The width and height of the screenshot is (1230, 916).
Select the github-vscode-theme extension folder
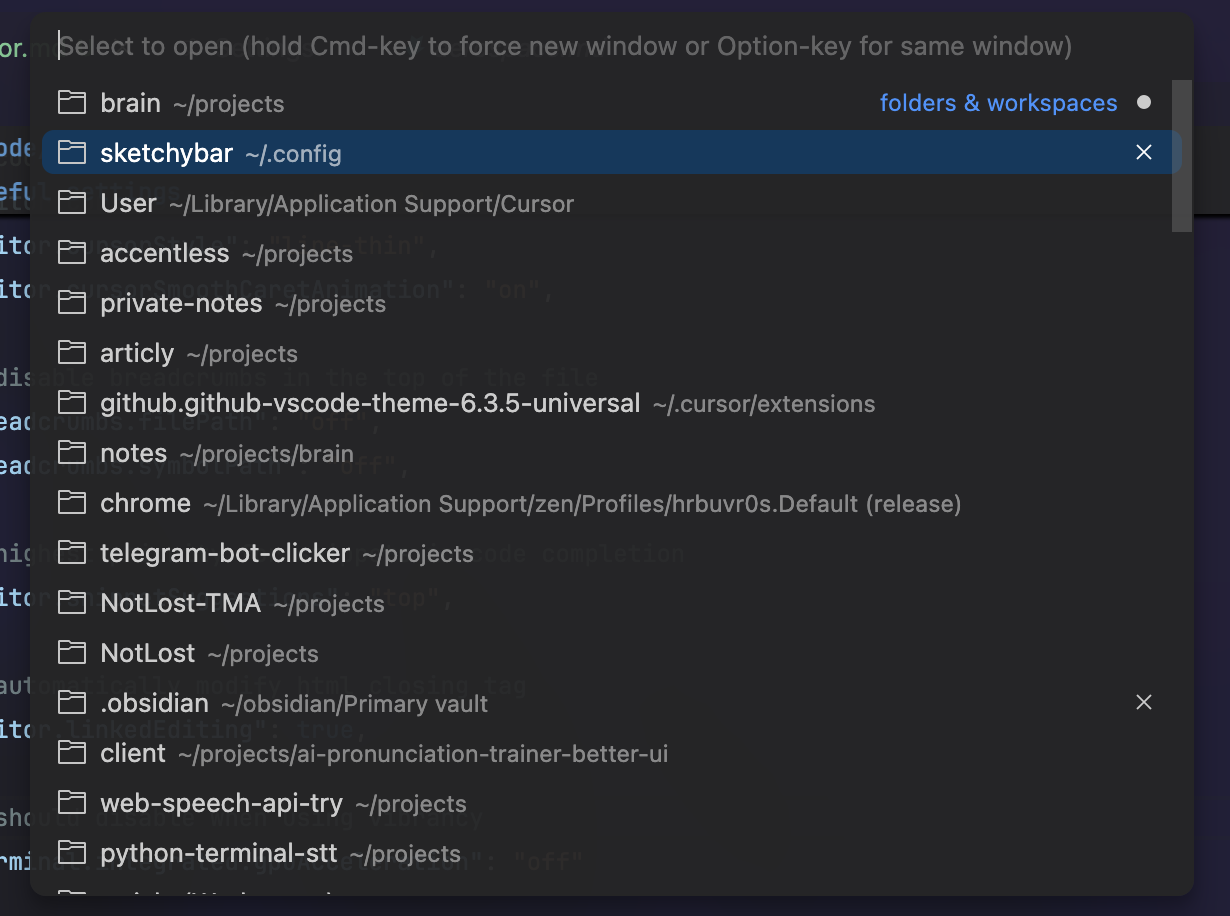coord(370,403)
